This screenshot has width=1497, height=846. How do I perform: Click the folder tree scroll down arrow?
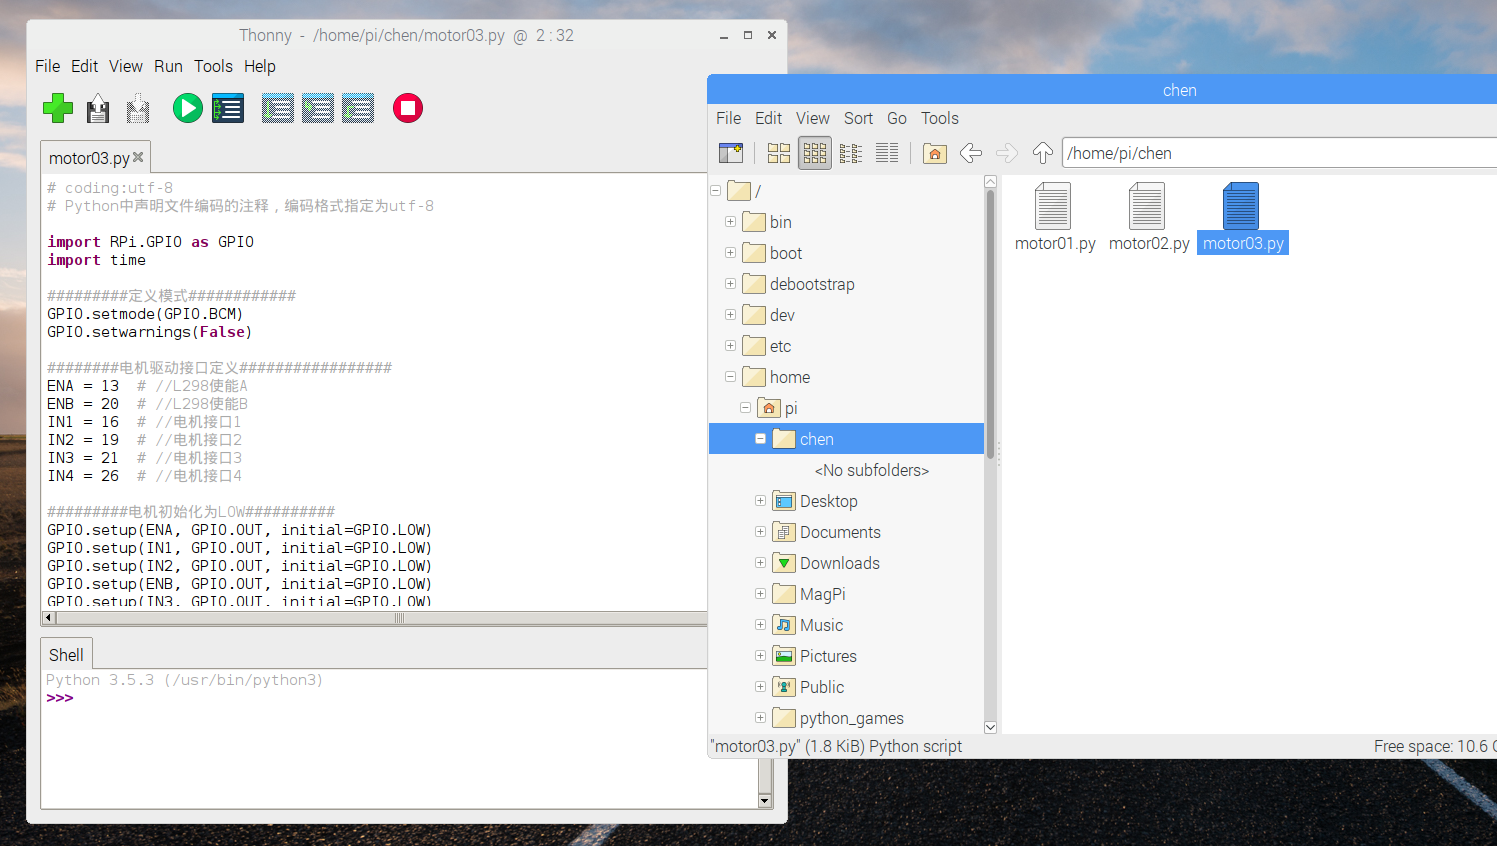990,727
